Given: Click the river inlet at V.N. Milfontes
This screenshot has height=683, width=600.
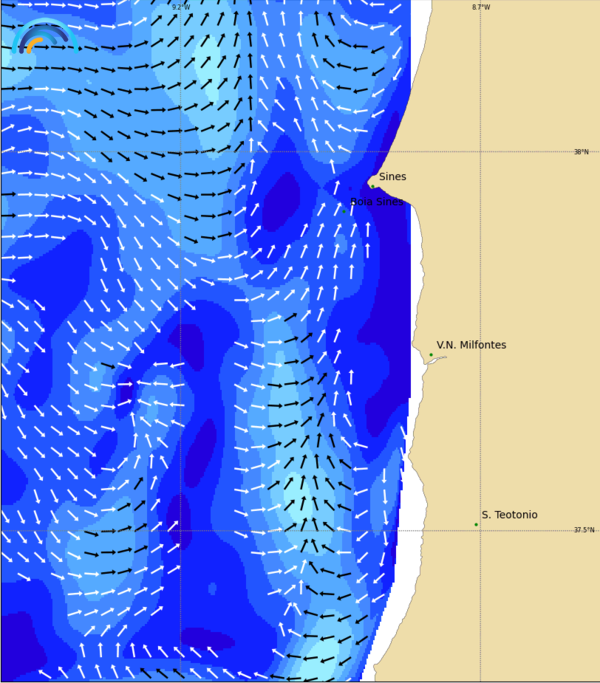Looking at the screenshot, I should coord(432,361).
